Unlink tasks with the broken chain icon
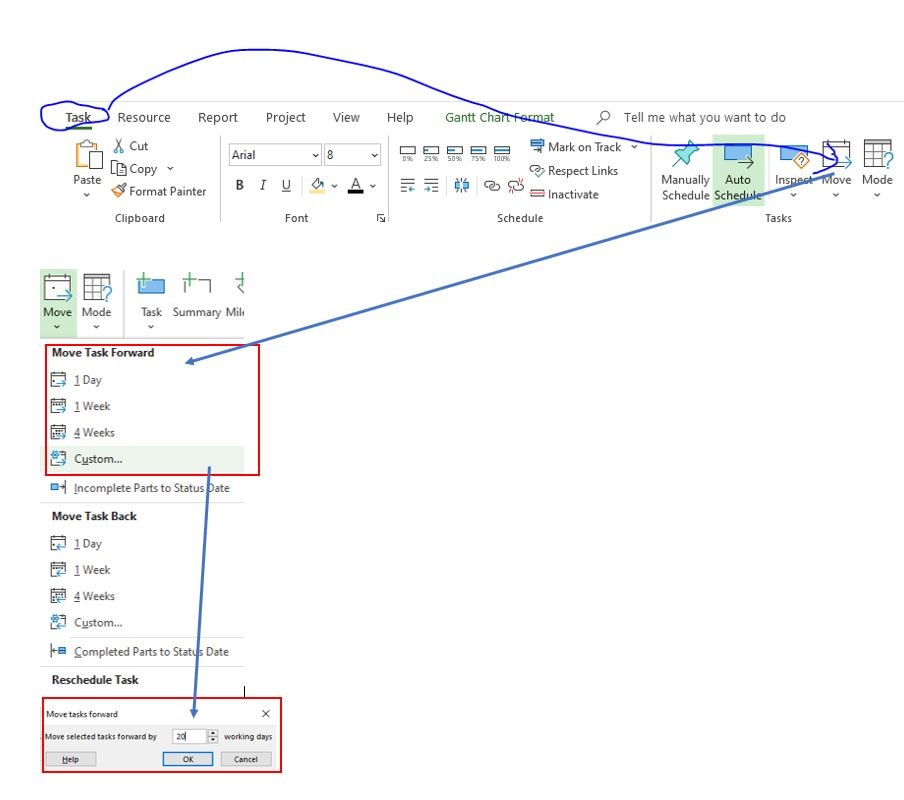The width and height of the screenshot is (904, 800). [x=515, y=185]
